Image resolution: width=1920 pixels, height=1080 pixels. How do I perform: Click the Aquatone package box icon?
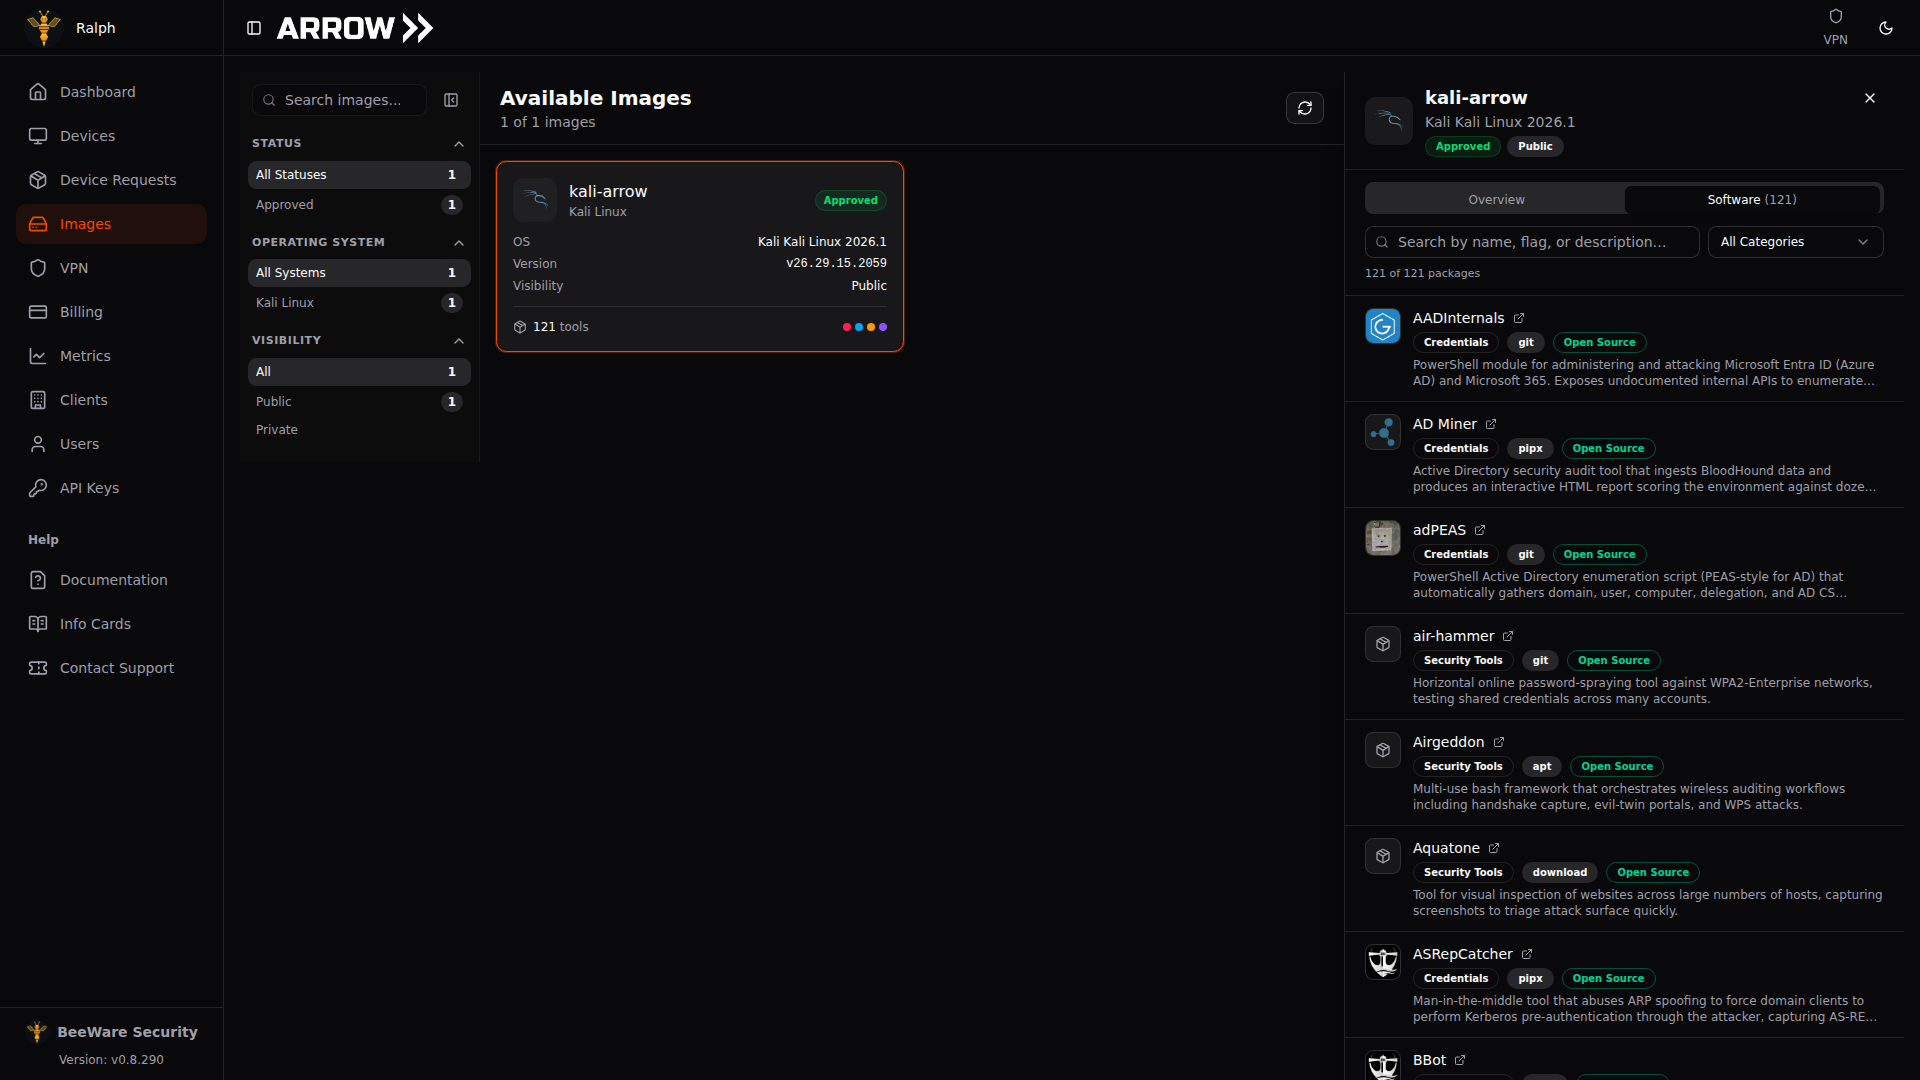point(1383,856)
